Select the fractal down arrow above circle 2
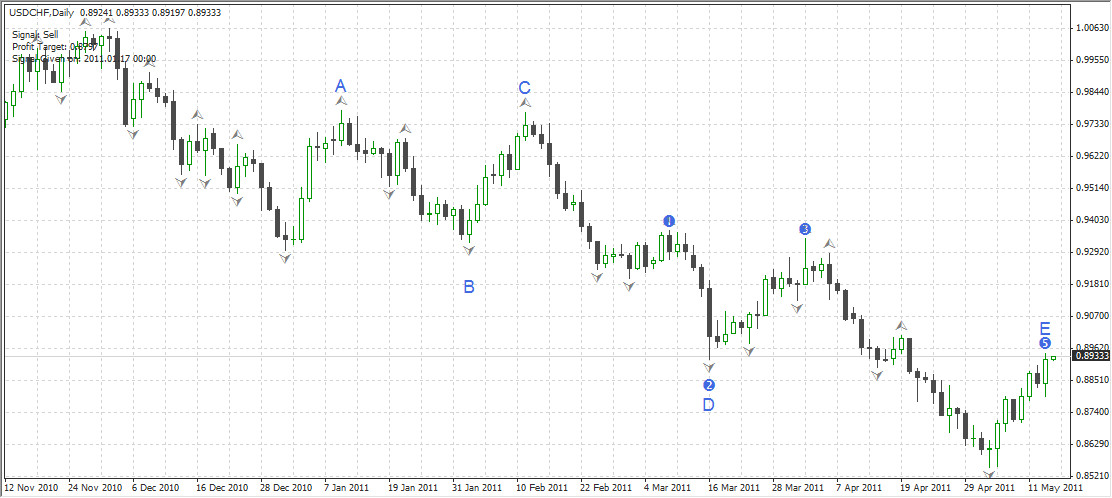 [709, 368]
